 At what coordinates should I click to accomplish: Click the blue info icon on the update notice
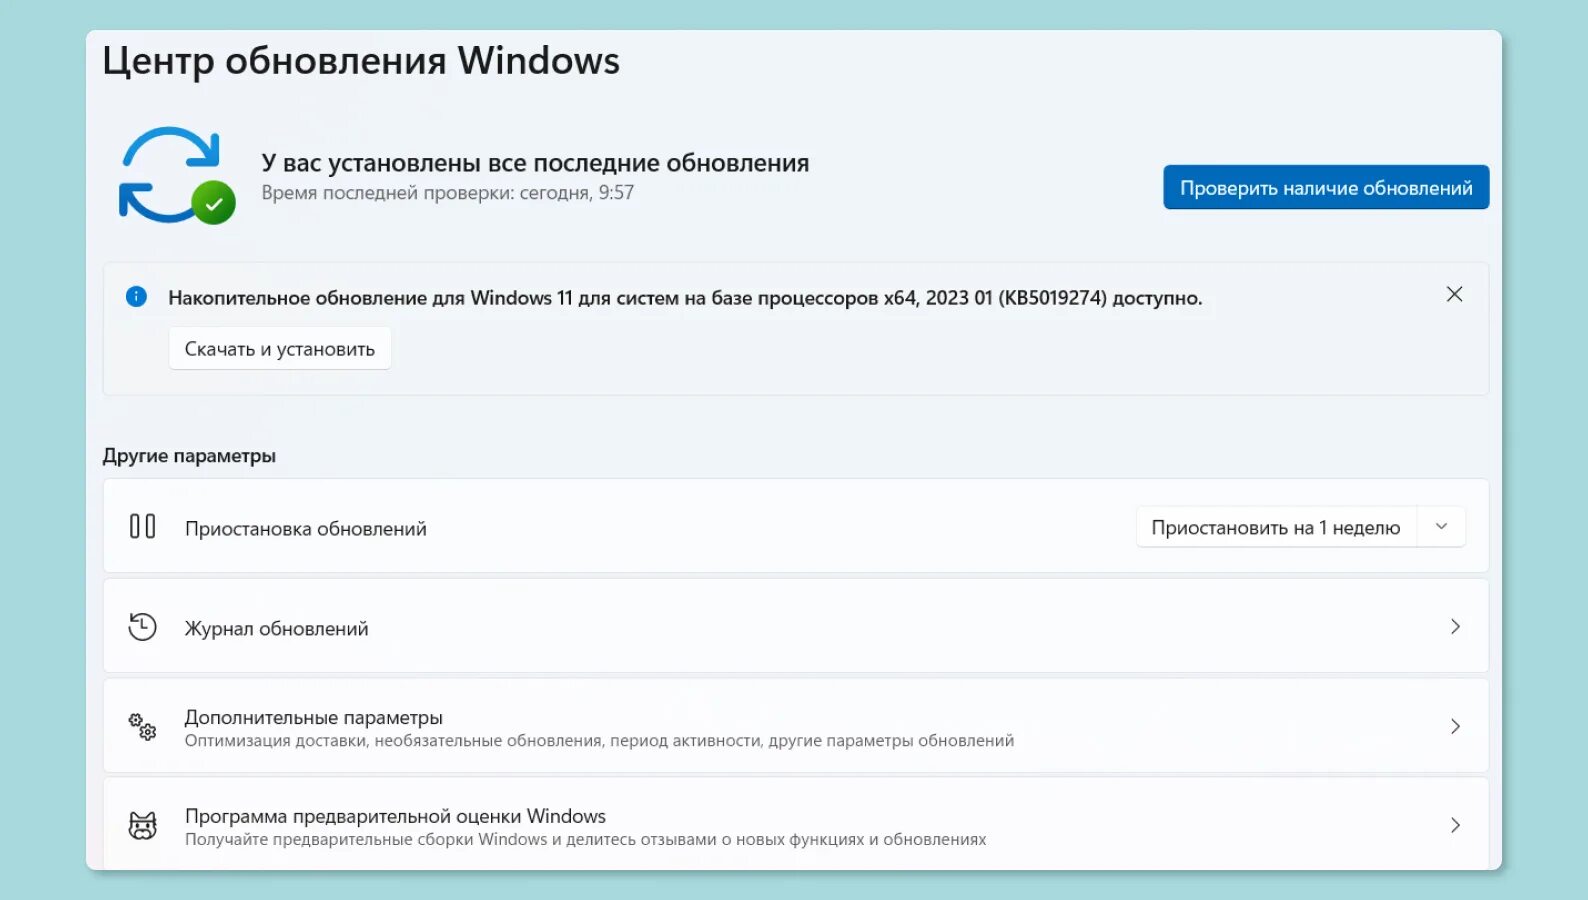point(136,297)
